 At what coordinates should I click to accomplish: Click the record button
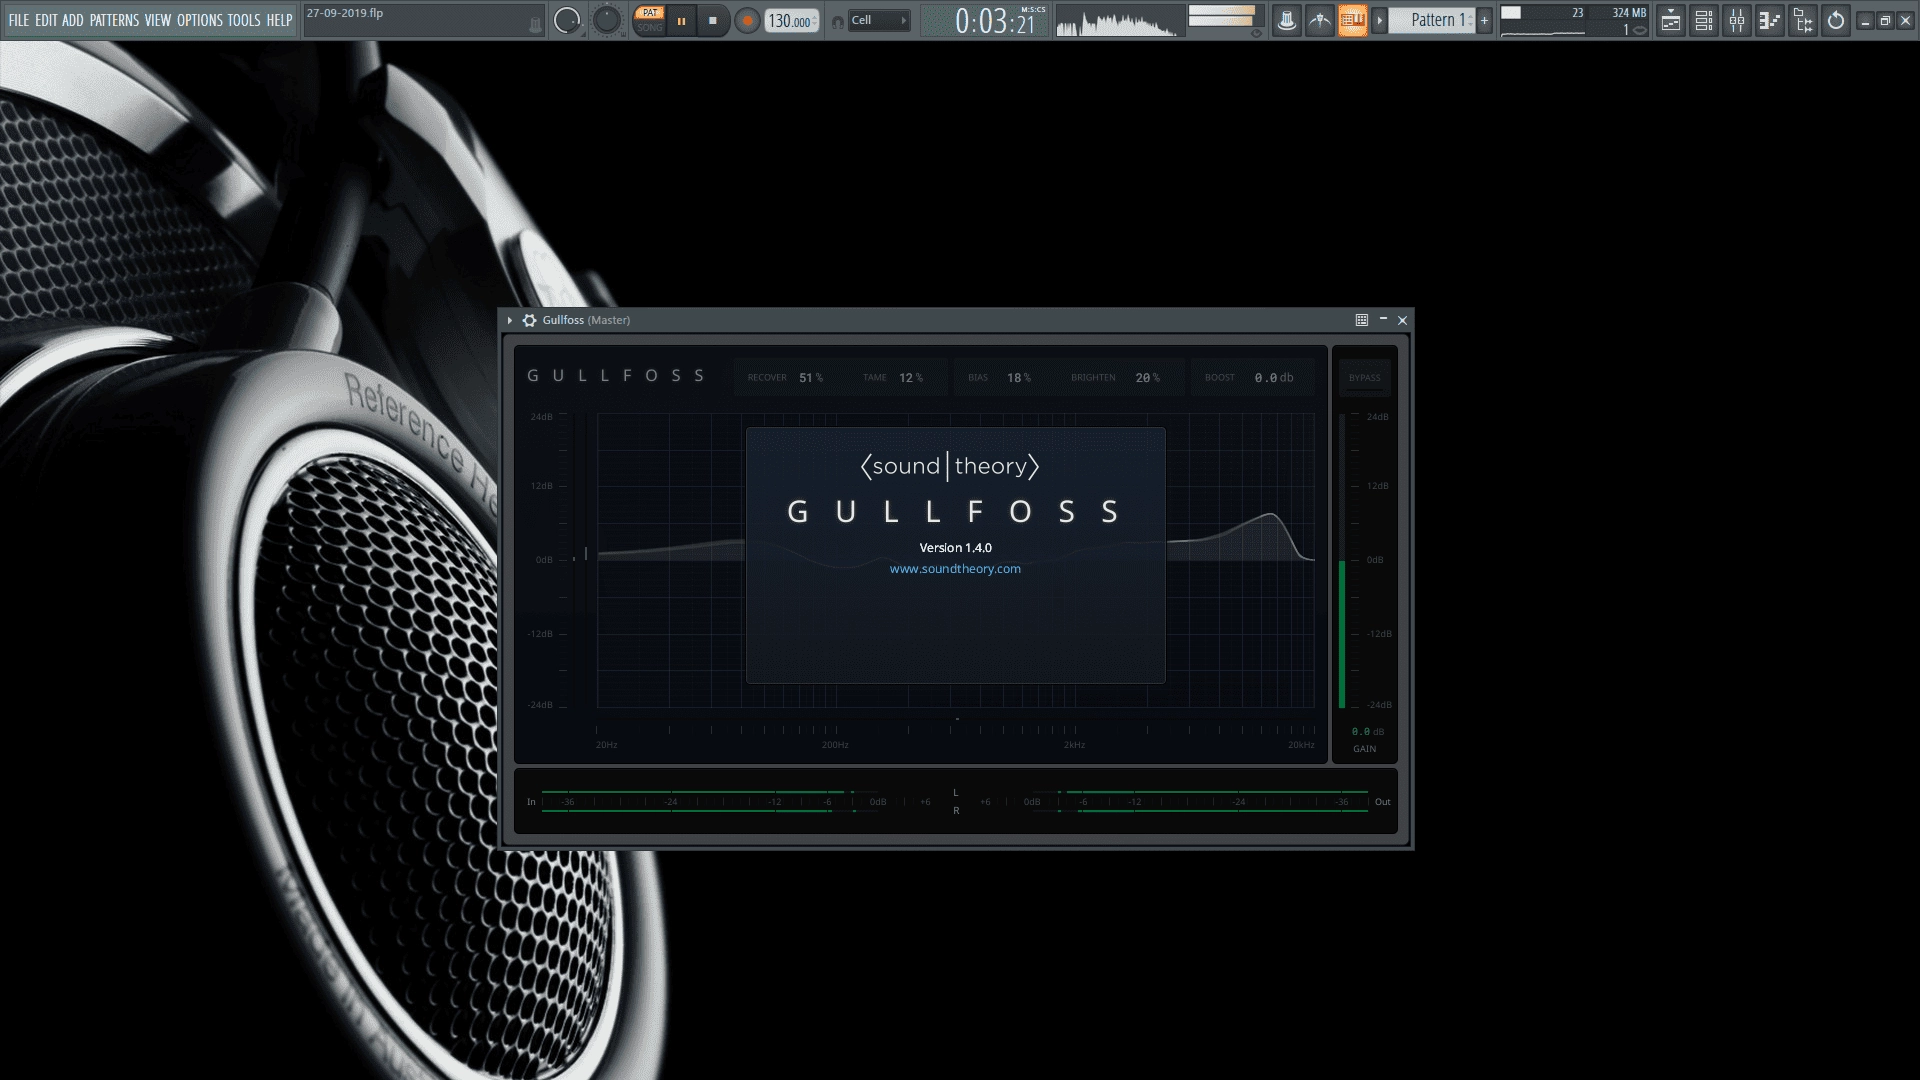(747, 20)
